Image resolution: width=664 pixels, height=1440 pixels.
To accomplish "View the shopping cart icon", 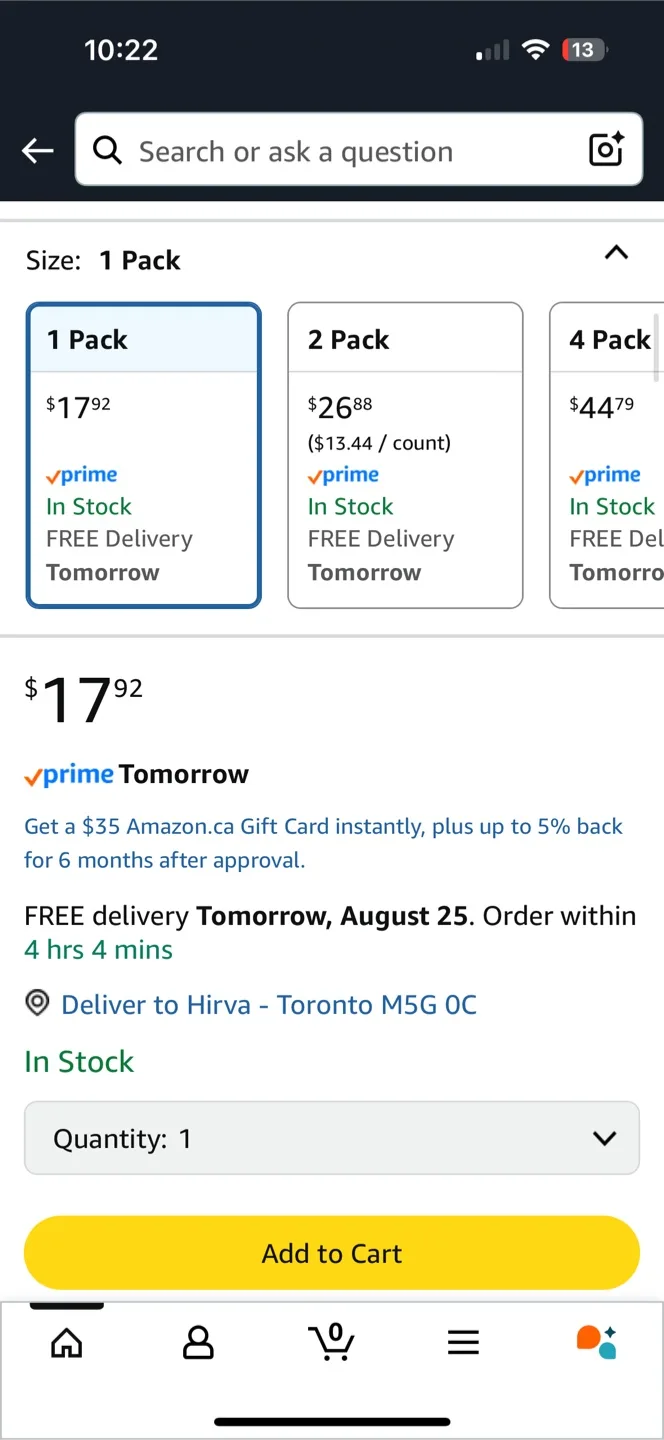I will point(332,1343).
